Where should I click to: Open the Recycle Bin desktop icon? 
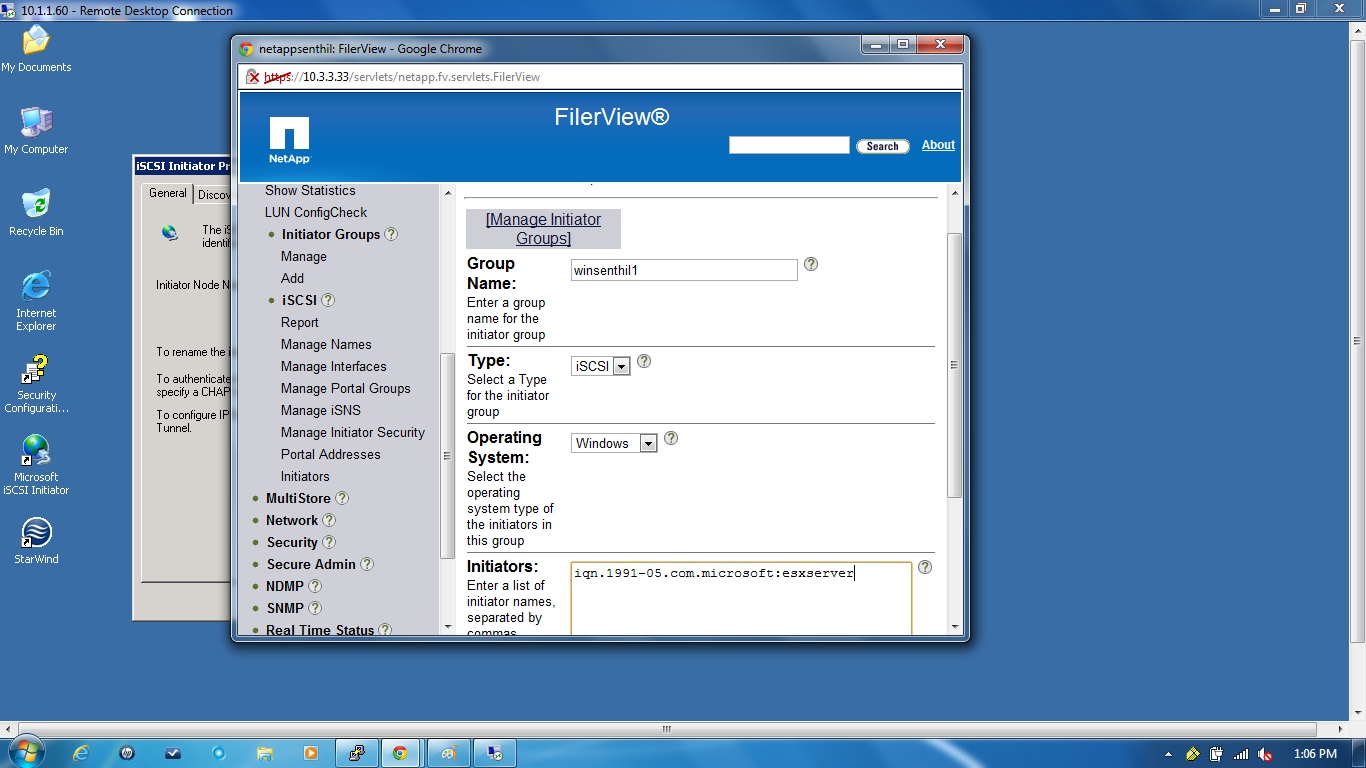pos(36,213)
